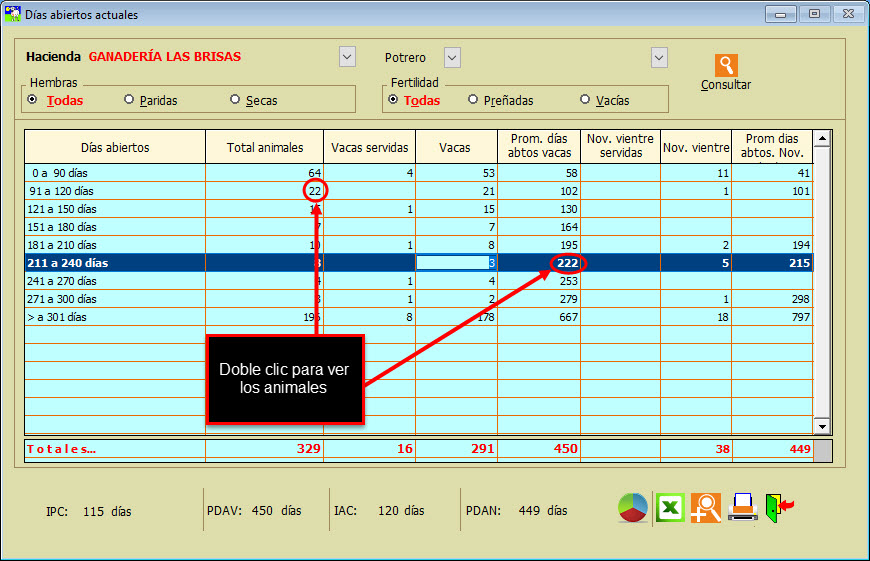This screenshot has width=870, height=561.
Task: Open the pie chart graph icon
Action: (x=632, y=508)
